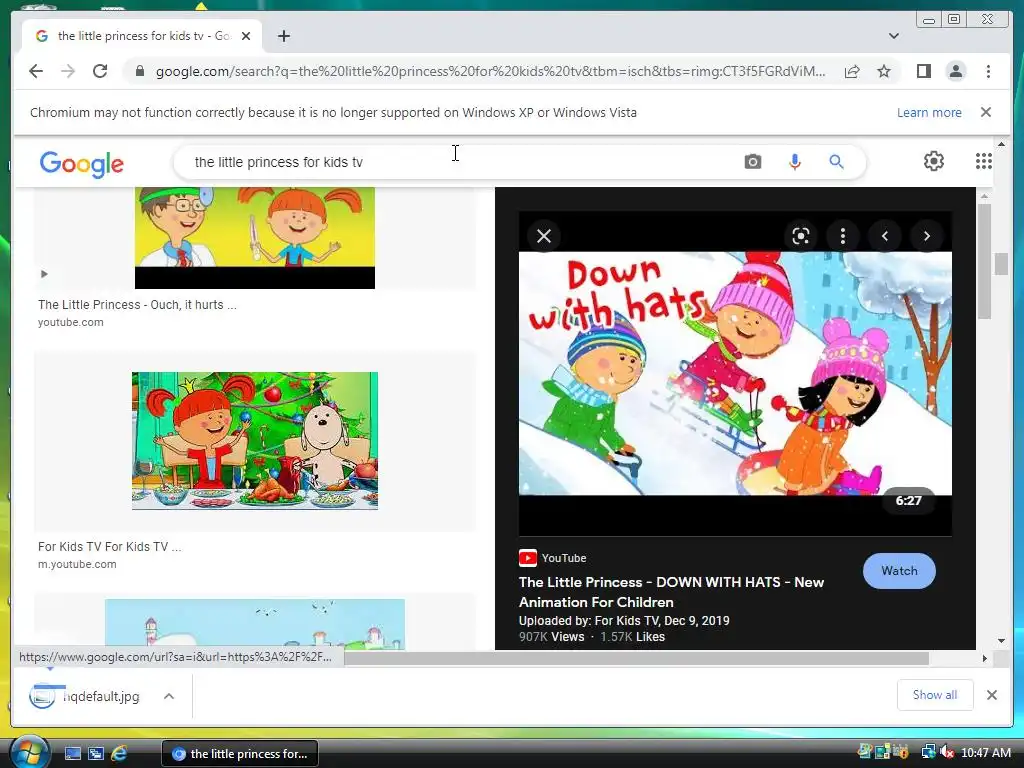Open the seaside landscape thumbnail

[255, 624]
